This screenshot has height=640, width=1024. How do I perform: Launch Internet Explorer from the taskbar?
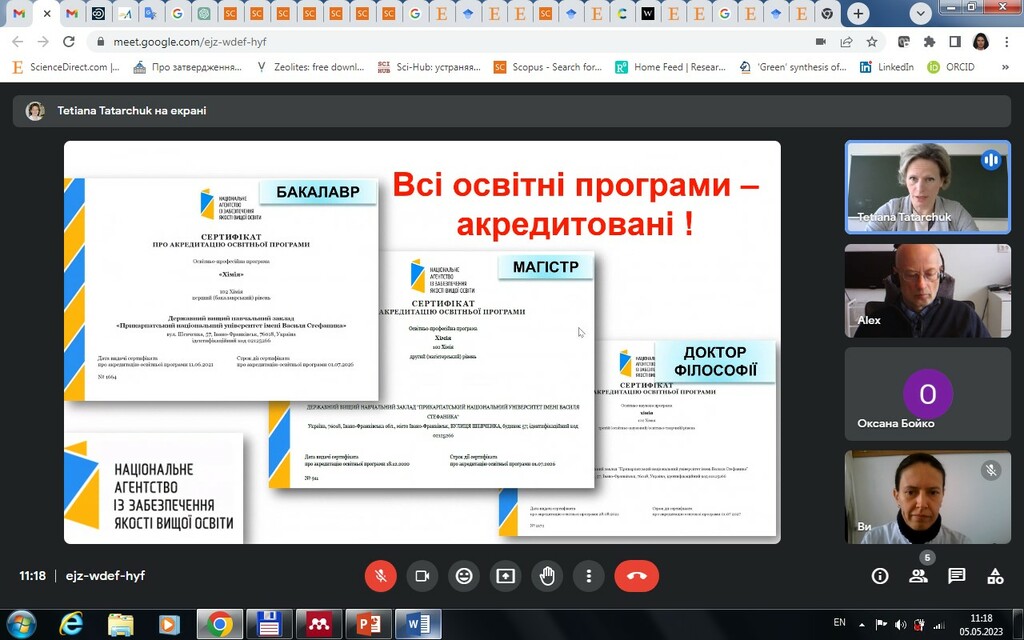coord(71,625)
